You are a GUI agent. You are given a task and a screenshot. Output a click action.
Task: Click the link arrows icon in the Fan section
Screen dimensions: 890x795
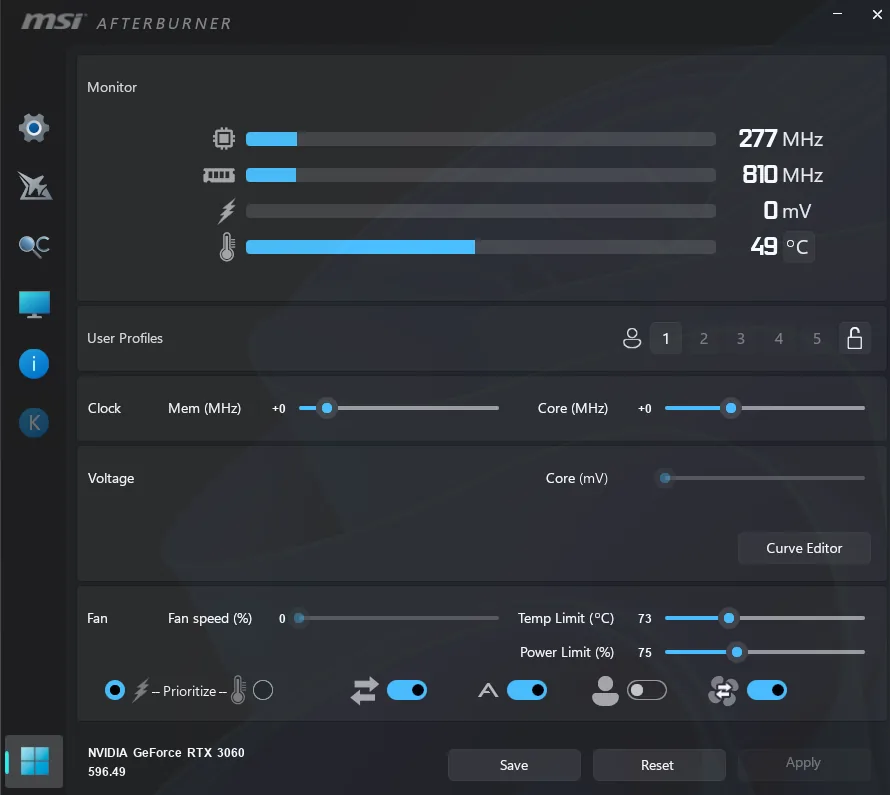pos(364,691)
